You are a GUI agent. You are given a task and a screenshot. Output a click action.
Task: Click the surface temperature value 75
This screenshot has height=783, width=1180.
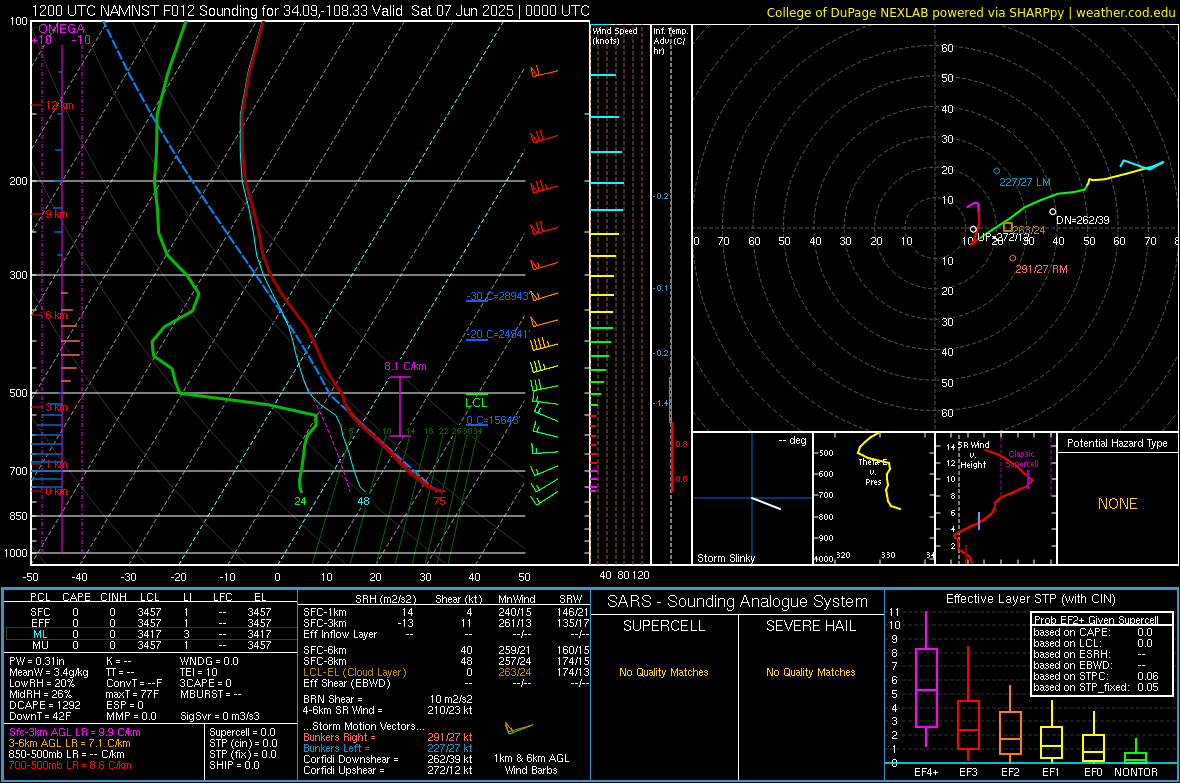click(x=439, y=501)
